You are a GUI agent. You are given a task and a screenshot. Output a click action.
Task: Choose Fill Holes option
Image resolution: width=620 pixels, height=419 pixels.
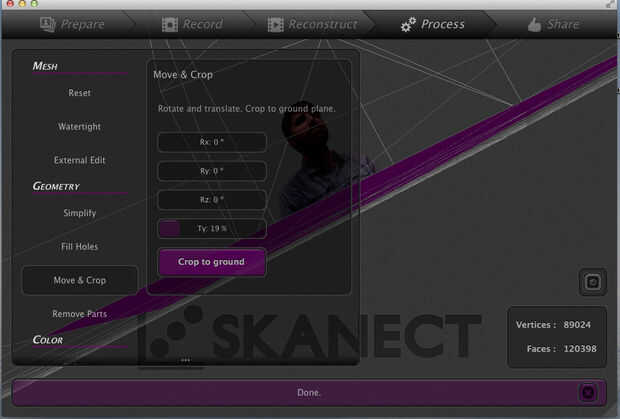click(x=79, y=247)
